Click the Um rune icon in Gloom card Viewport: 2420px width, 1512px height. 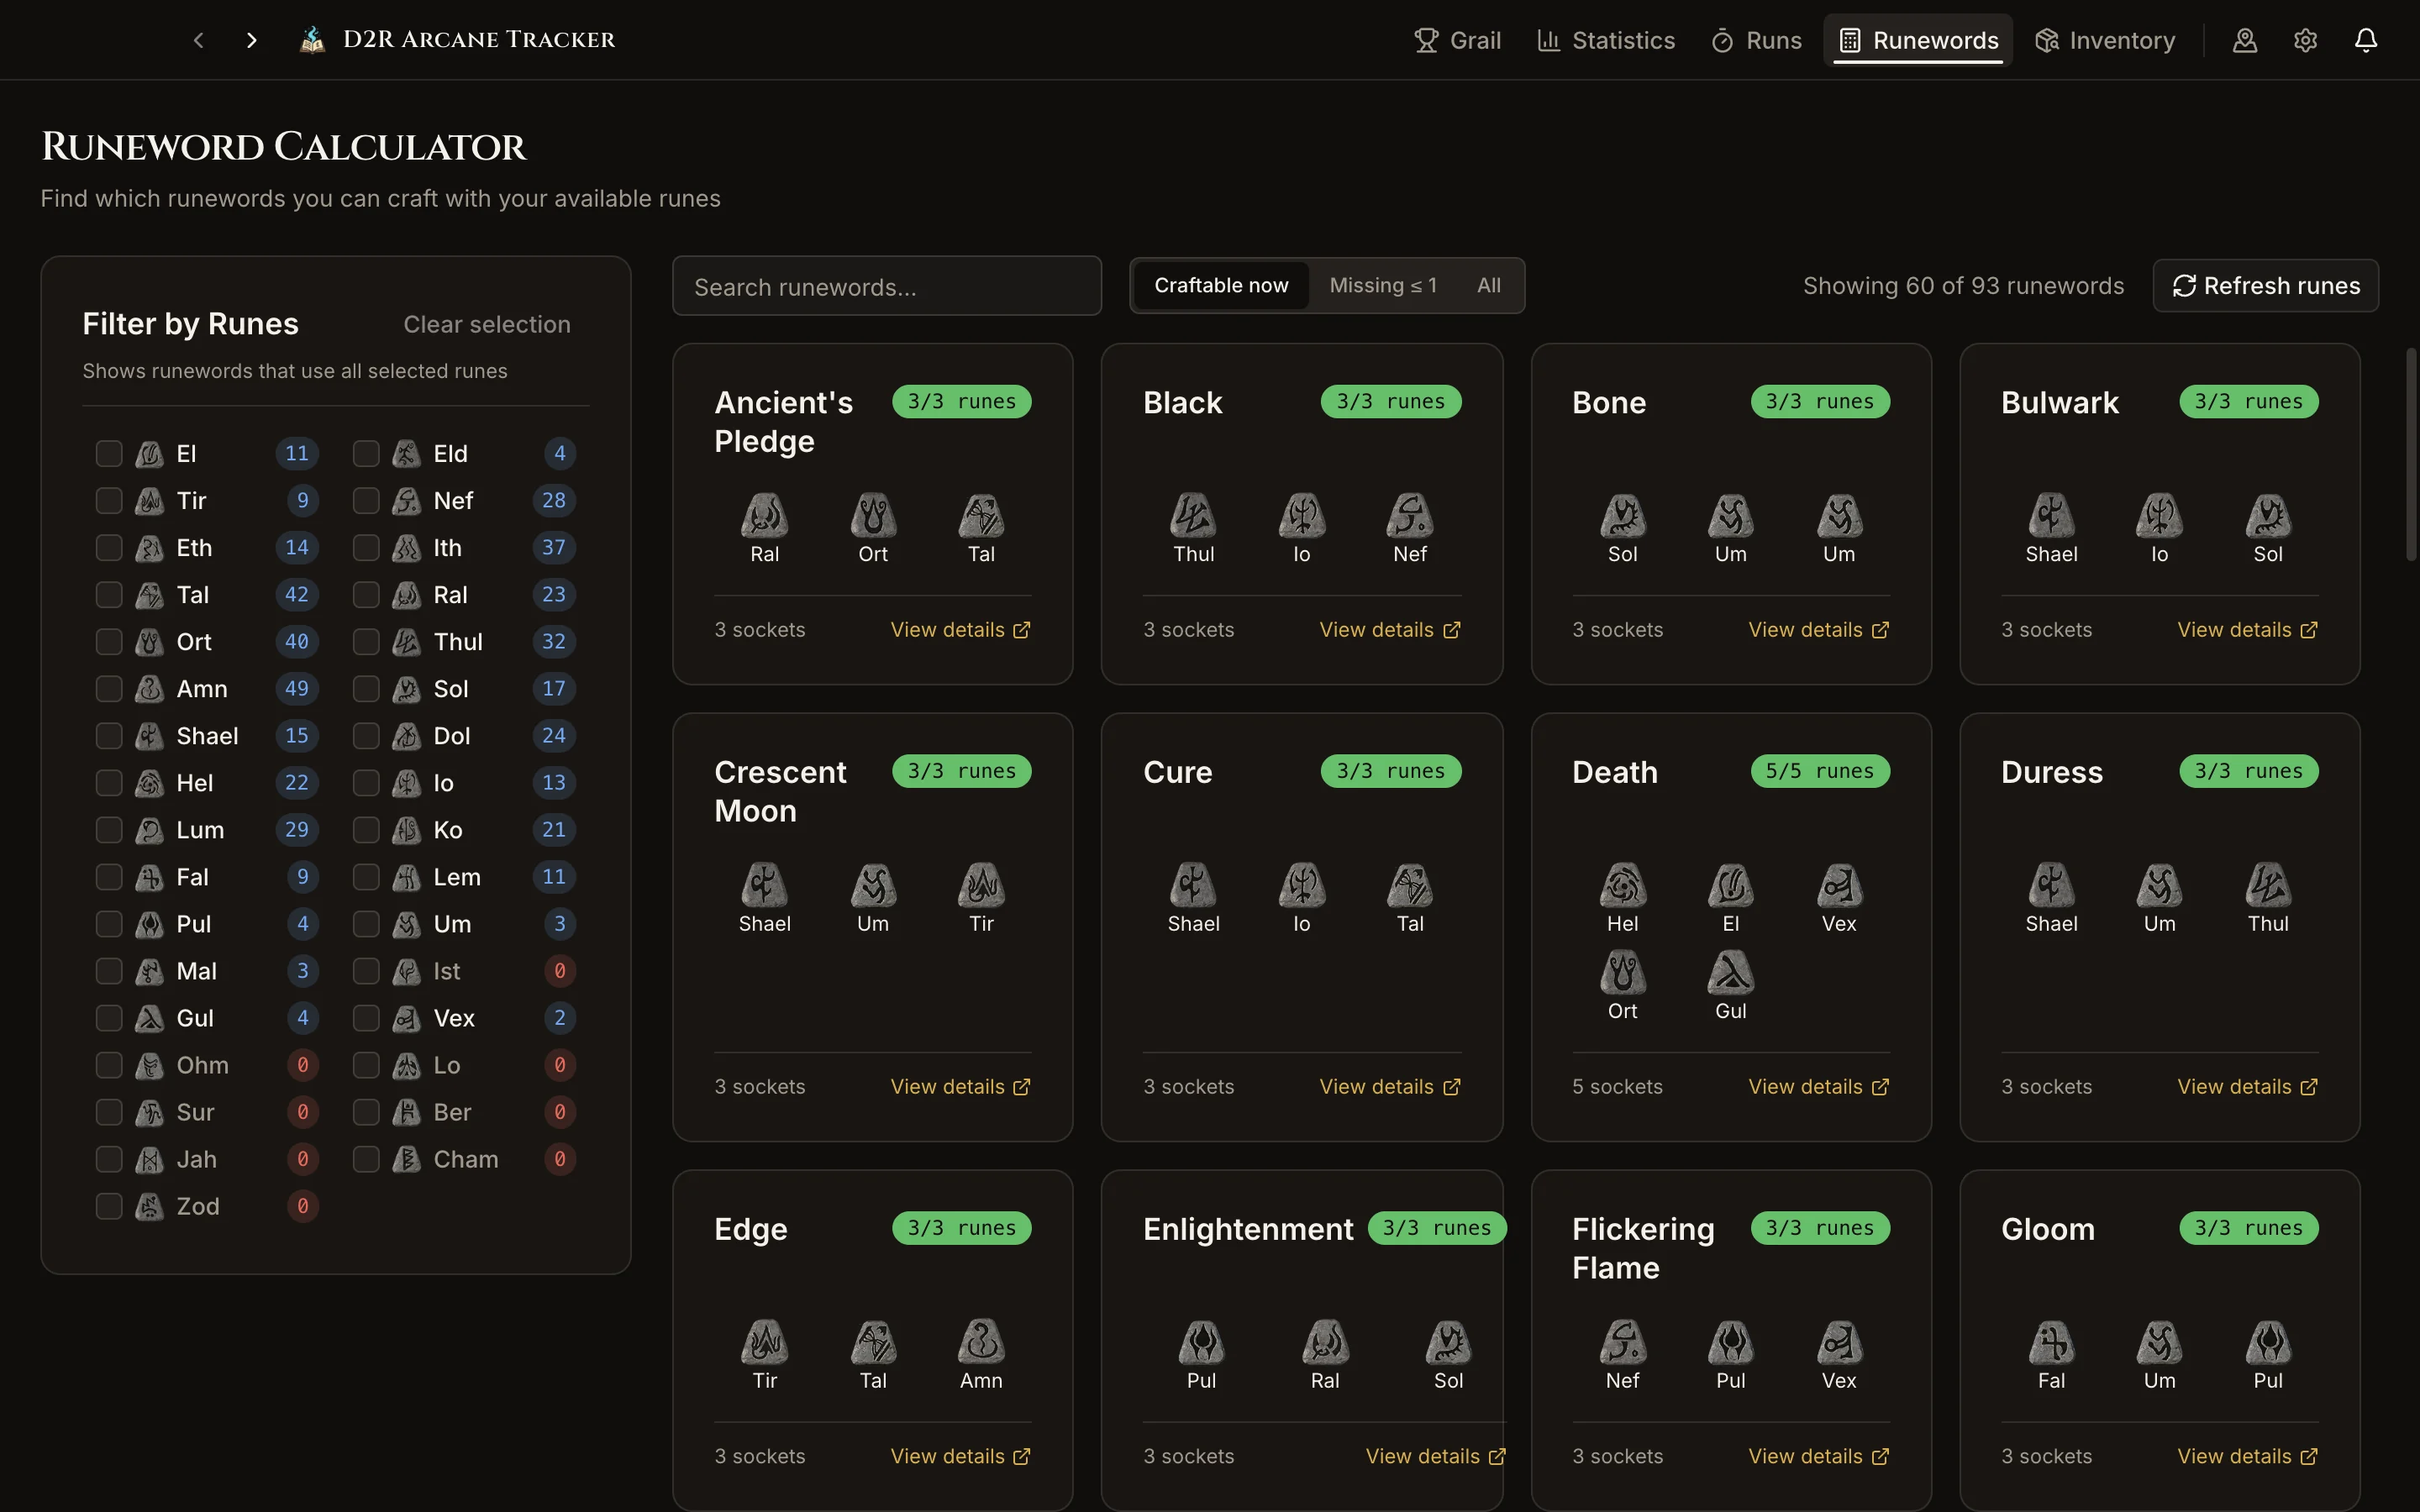pos(2159,1342)
